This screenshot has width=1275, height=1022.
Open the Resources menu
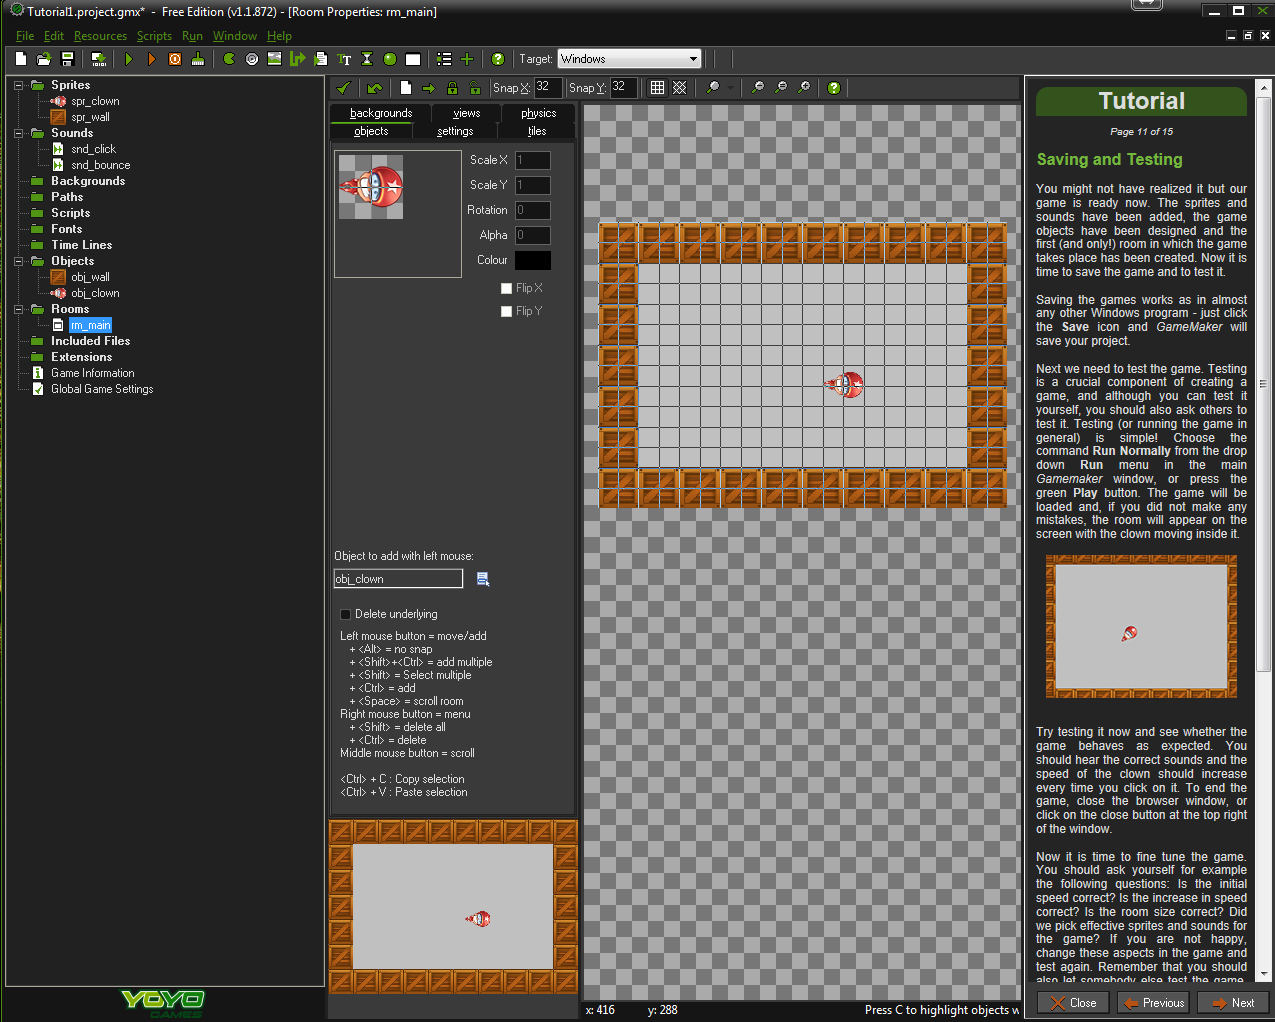pyautogui.click(x=100, y=36)
